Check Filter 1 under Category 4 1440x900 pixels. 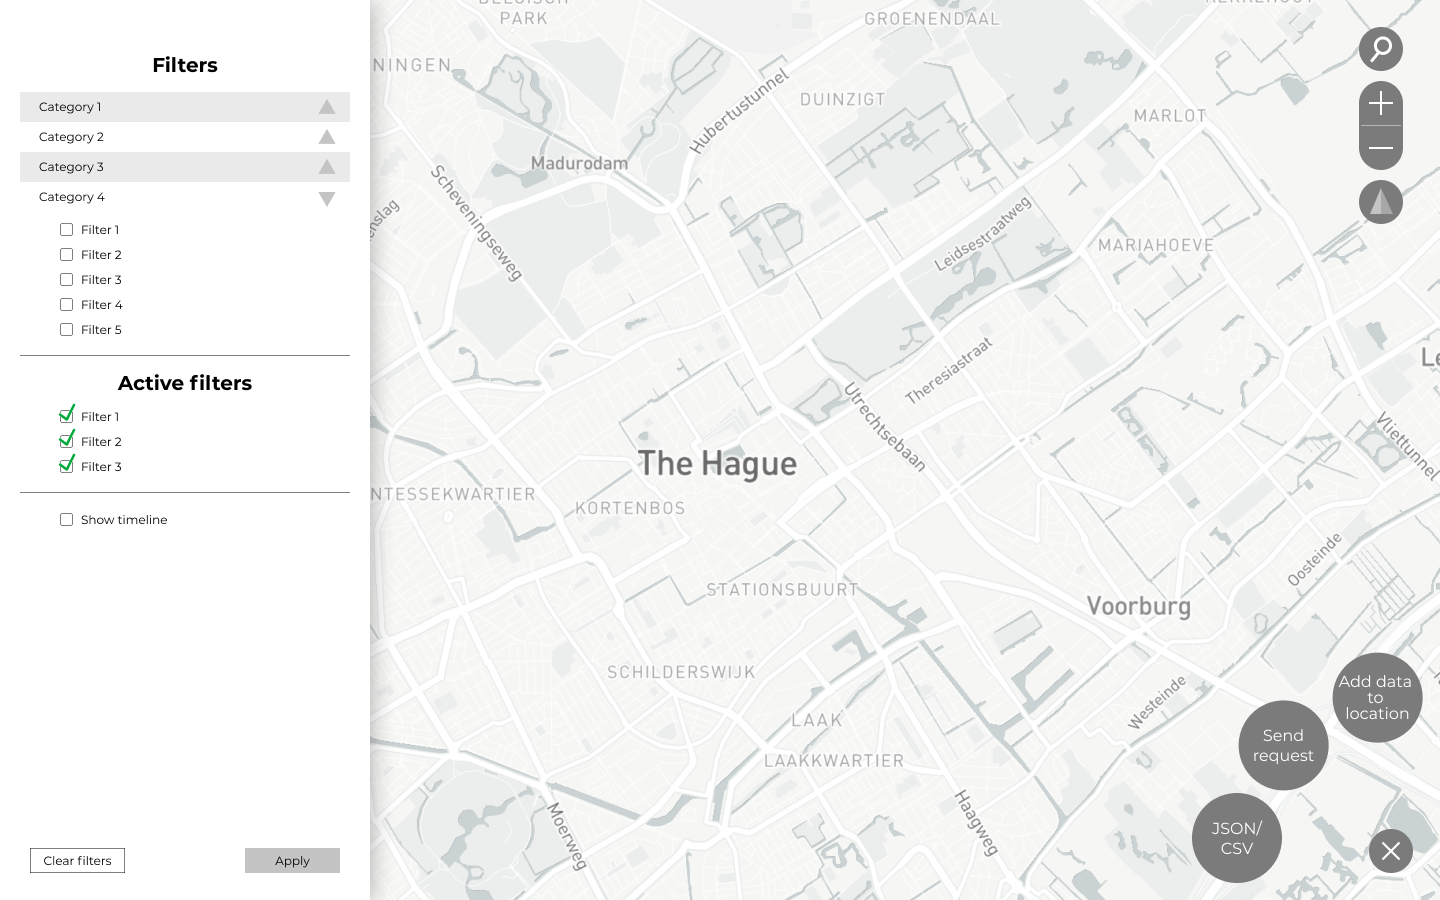pos(66,230)
